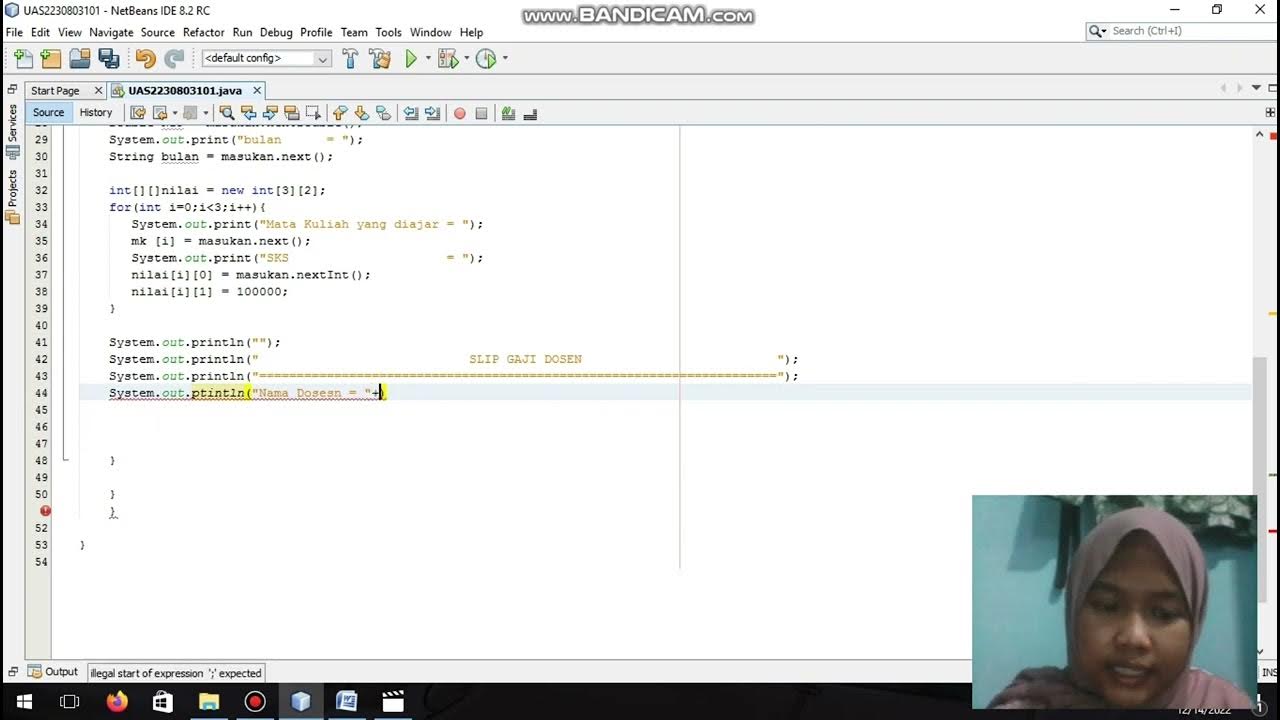Screen dimensions: 1280x720
Task: Click the Find Next Occurrence icon
Action: coord(270,113)
